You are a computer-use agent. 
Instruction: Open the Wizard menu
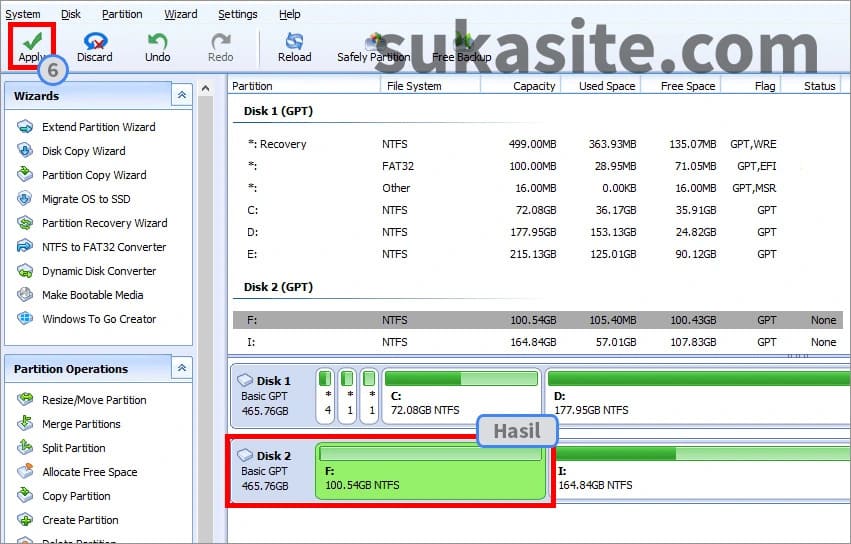coord(181,14)
